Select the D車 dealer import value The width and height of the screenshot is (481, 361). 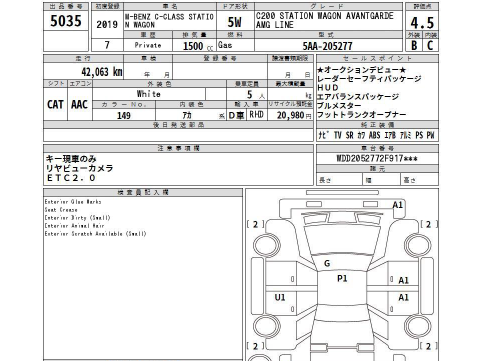point(236,115)
